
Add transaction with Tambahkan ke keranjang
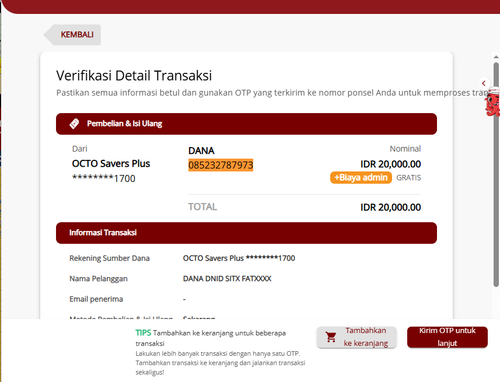[x=356, y=337]
